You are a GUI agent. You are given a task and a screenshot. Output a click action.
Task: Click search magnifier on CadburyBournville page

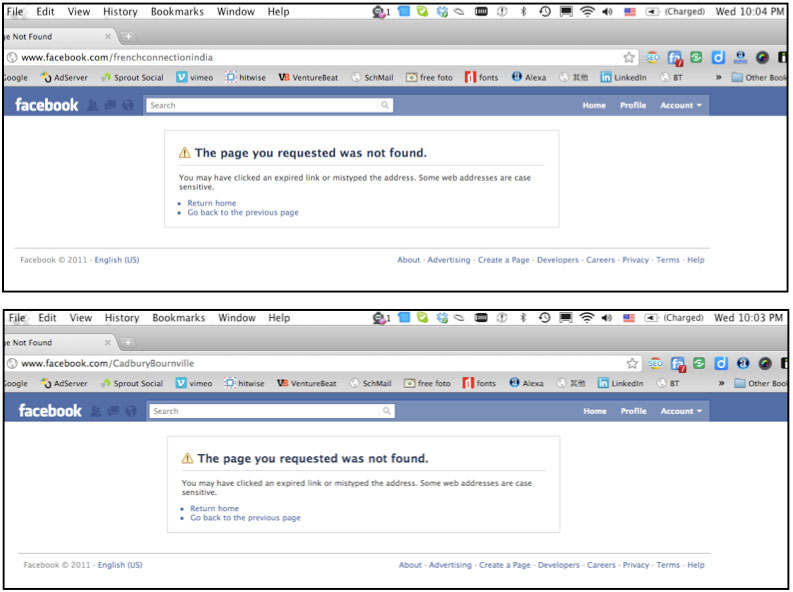[387, 411]
